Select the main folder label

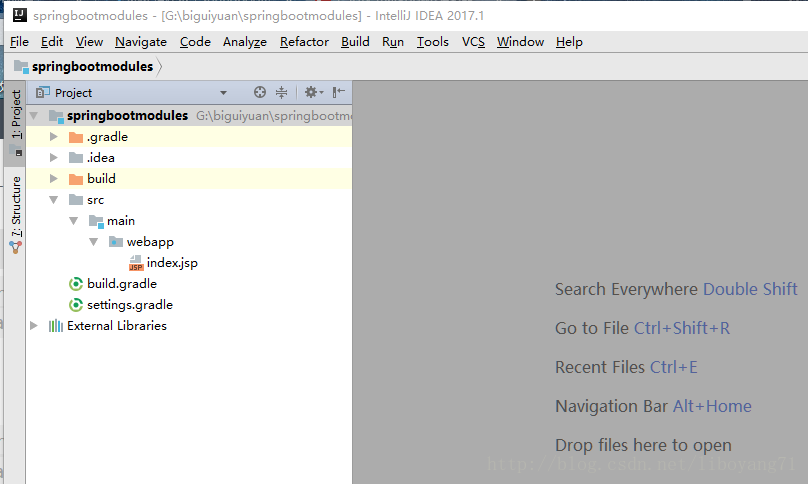tap(121, 221)
